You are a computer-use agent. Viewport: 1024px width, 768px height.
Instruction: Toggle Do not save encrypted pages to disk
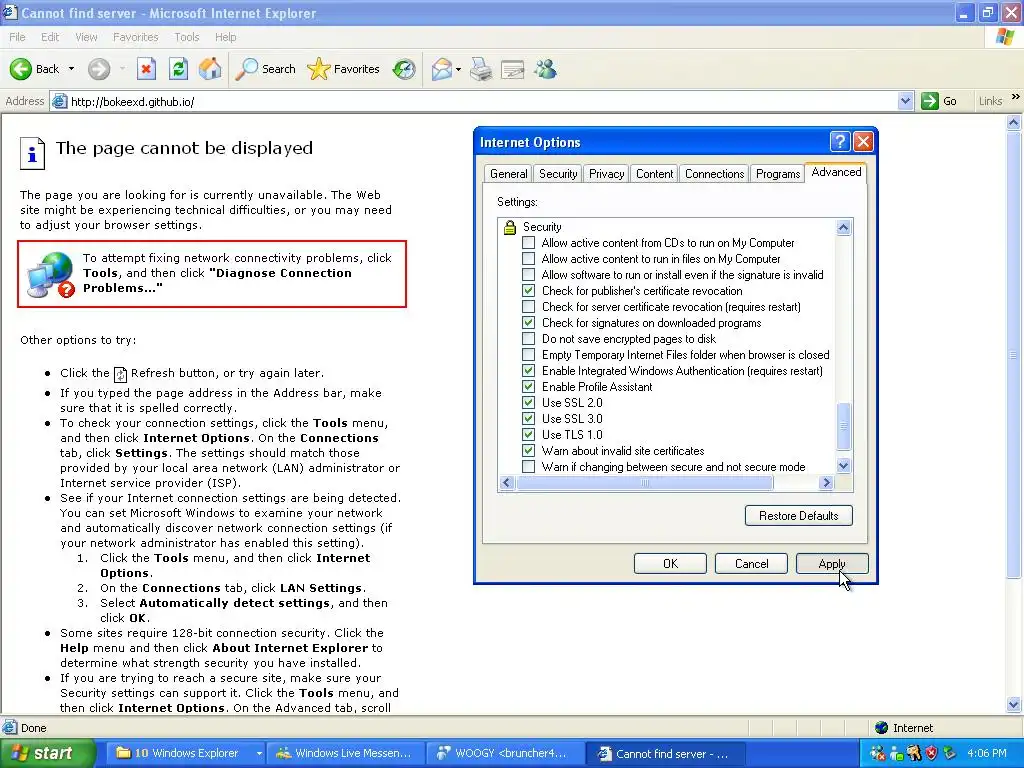pos(528,339)
